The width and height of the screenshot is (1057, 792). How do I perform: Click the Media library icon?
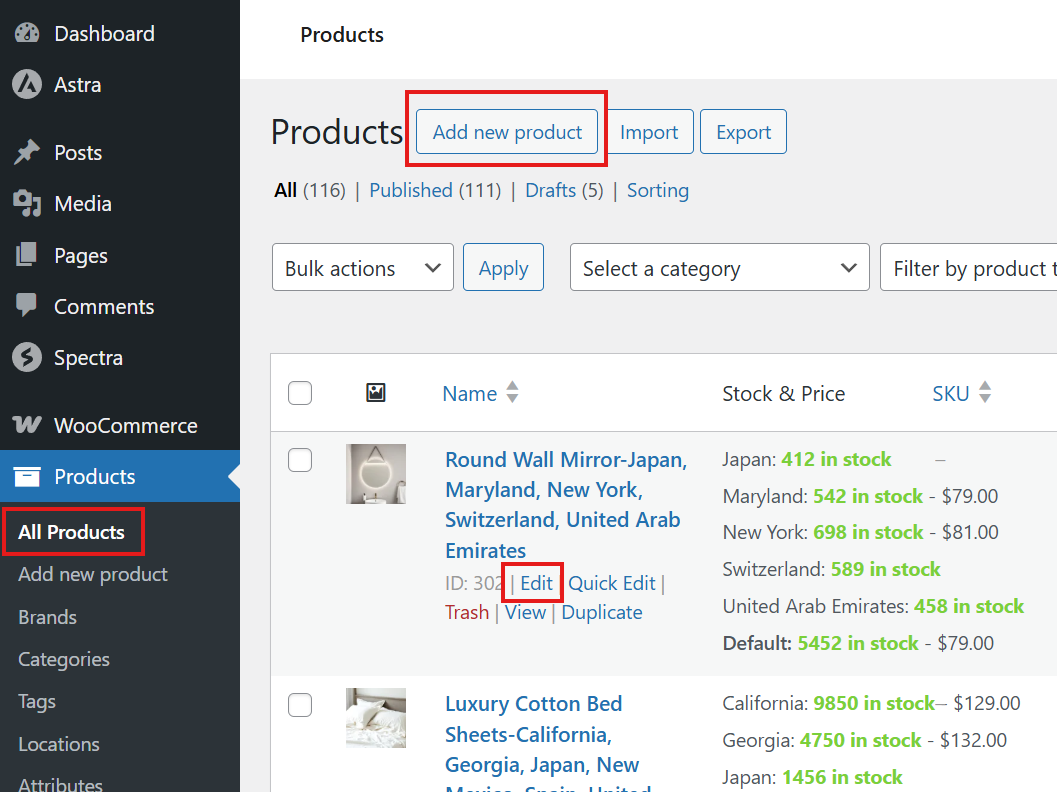[x=27, y=204]
